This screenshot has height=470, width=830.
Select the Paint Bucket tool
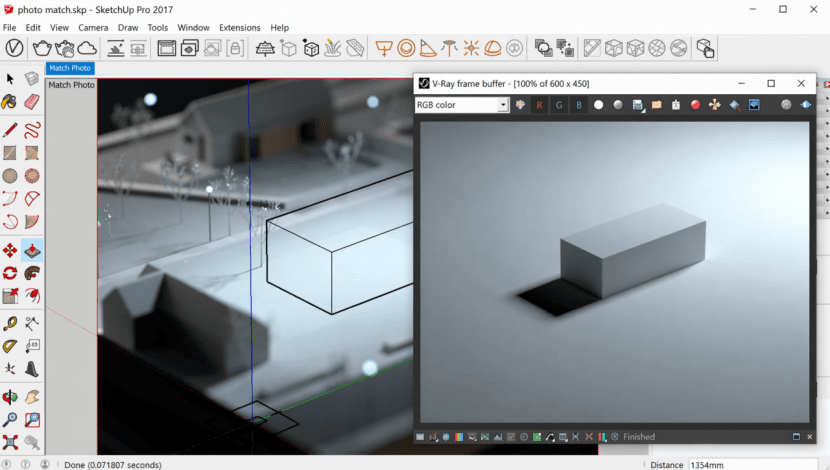[10, 102]
